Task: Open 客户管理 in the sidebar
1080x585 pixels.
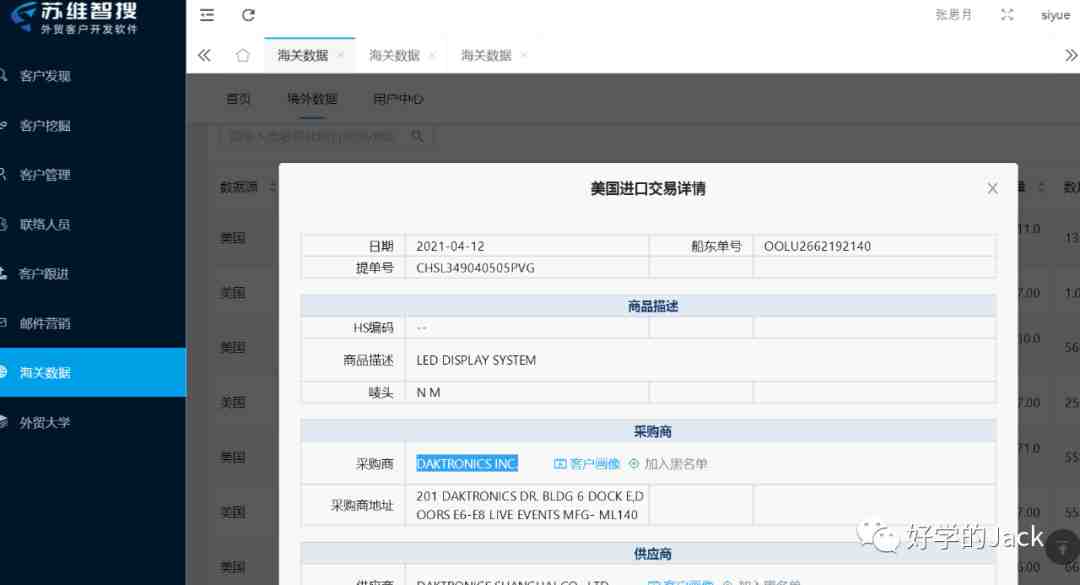Action: coord(45,175)
